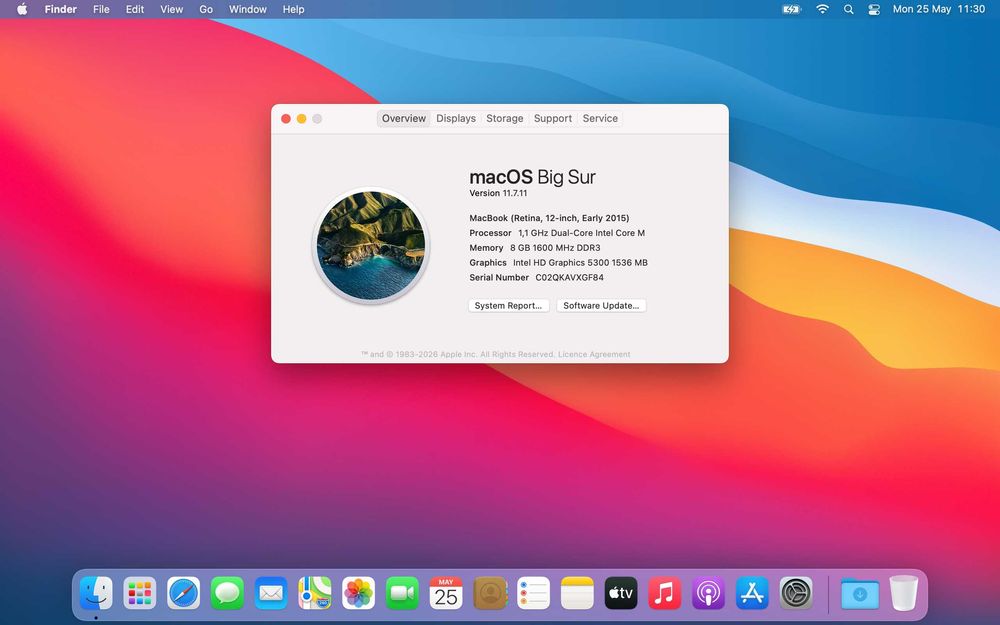Check battery status in menu bar
Screen dimensions: 1000x625
tap(791, 9)
